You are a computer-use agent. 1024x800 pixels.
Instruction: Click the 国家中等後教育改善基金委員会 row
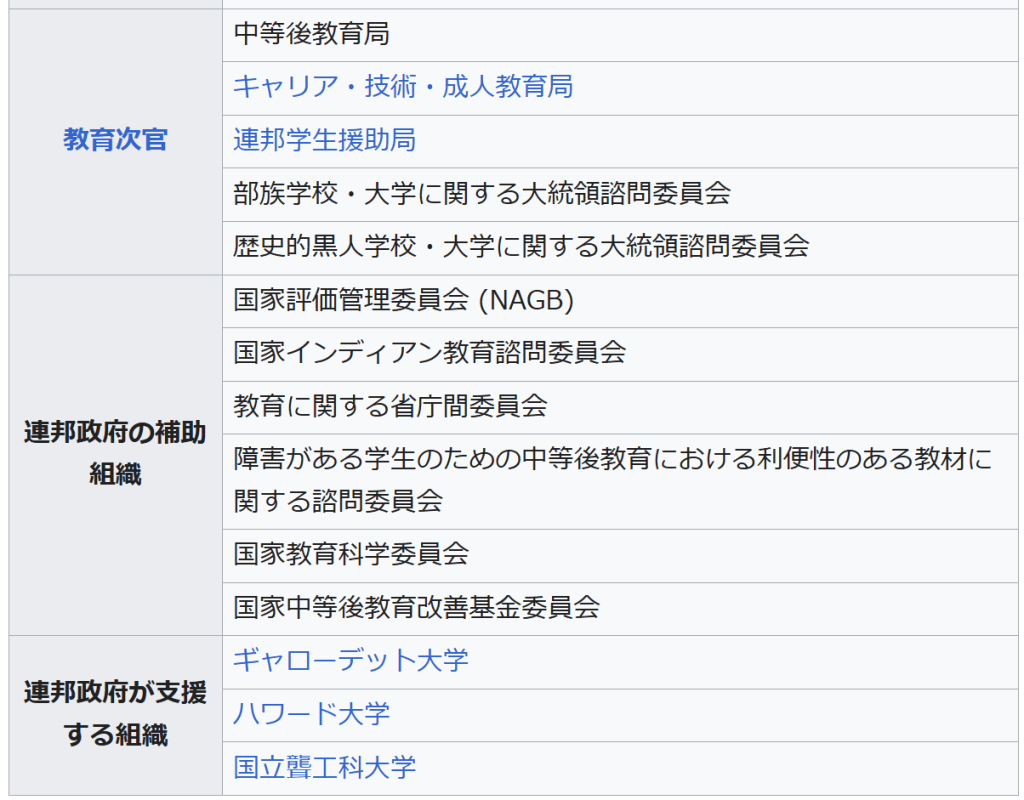pos(416,607)
